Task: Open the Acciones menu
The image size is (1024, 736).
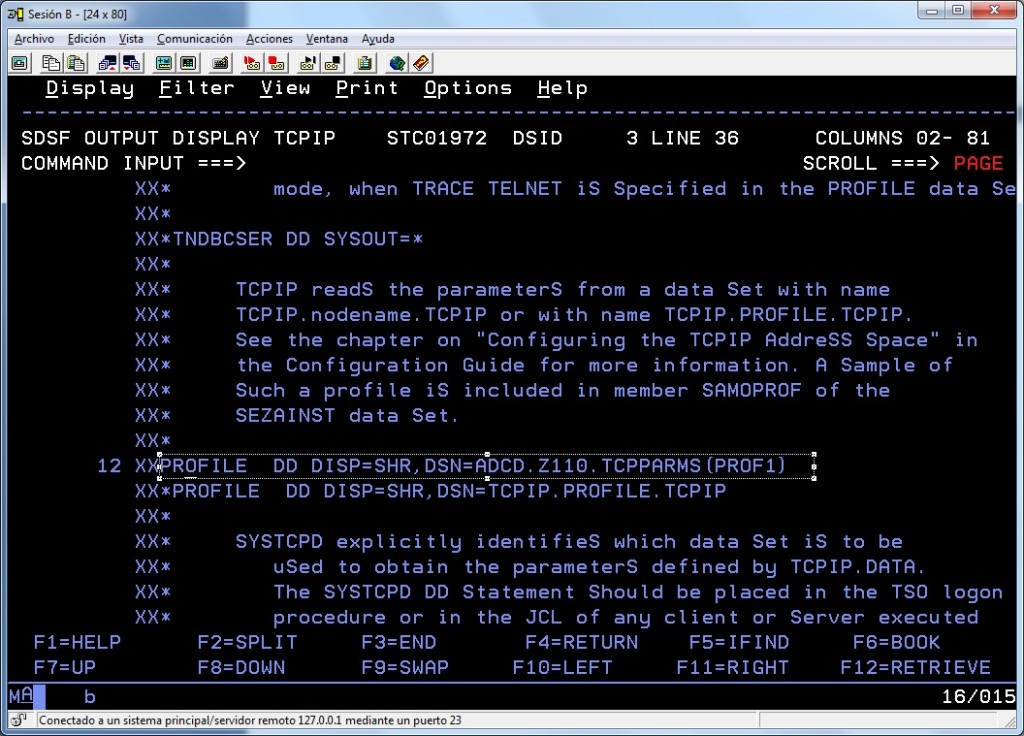Action: 269,39
